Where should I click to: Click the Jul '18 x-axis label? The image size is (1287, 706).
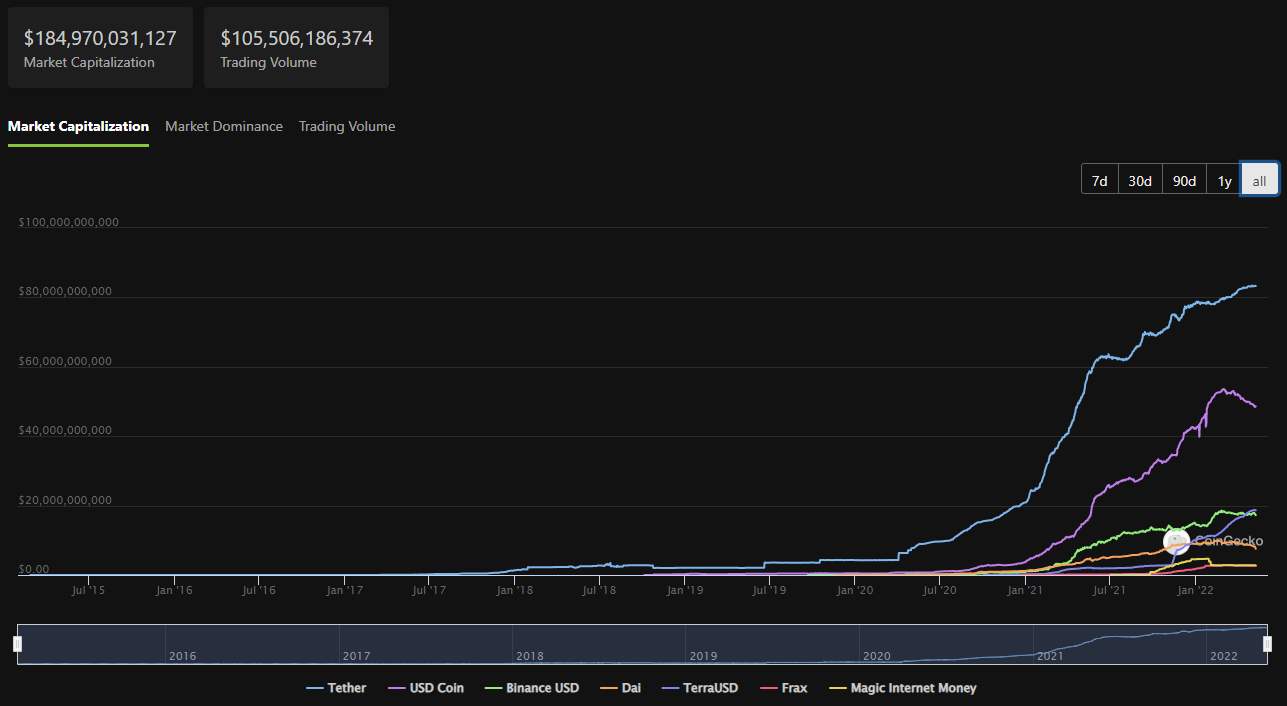598,591
